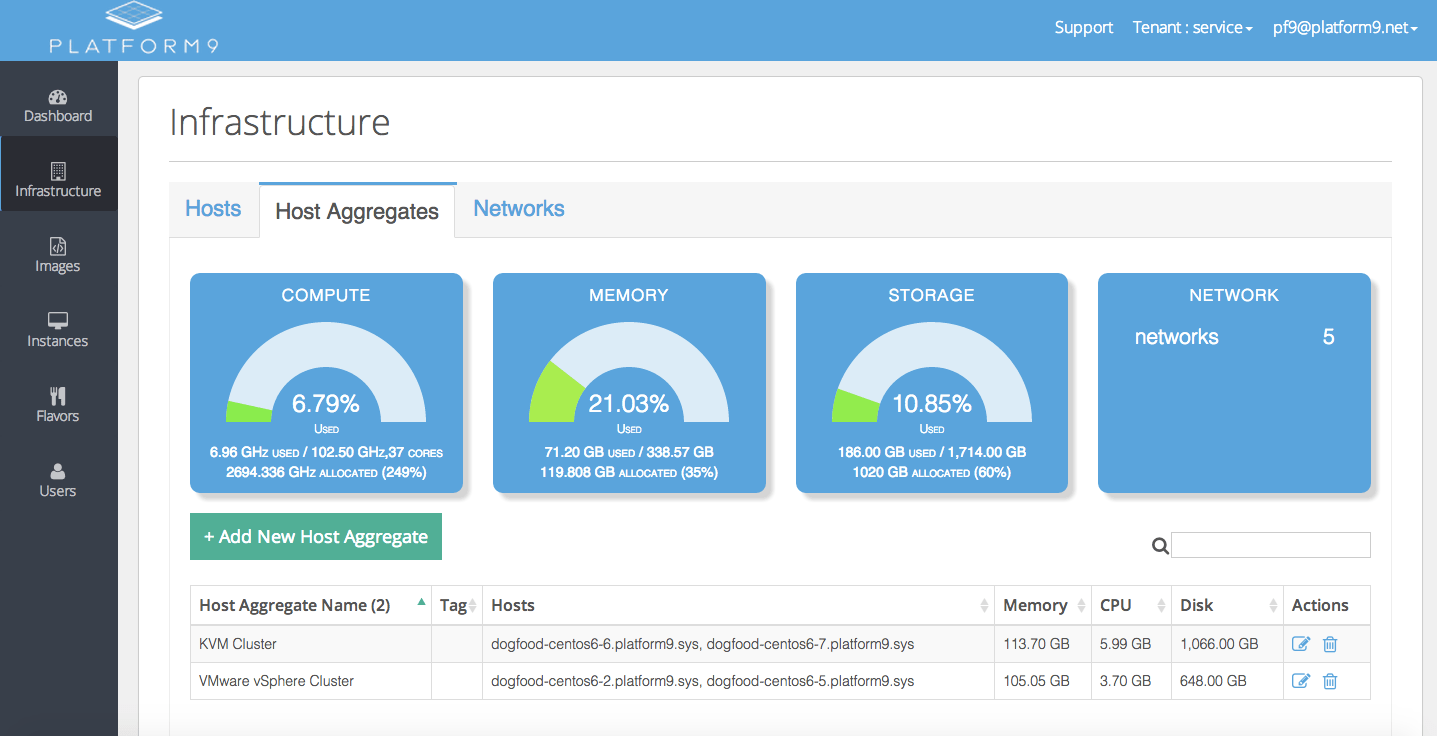Open Flavors fork and knife icon
The width and height of the screenshot is (1437, 736).
[58, 397]
